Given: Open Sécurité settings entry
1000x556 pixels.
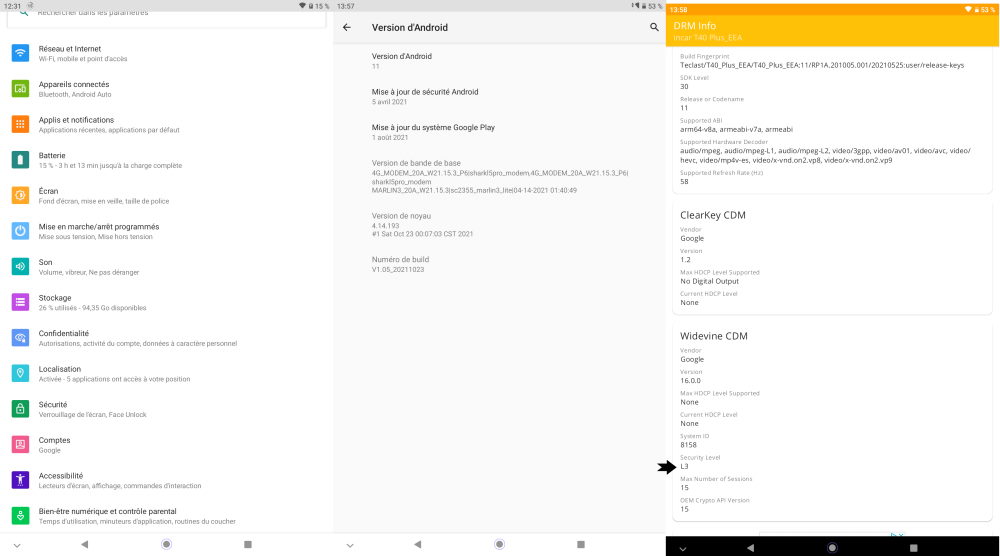Looking at the screenshot, I should point(166,409).
